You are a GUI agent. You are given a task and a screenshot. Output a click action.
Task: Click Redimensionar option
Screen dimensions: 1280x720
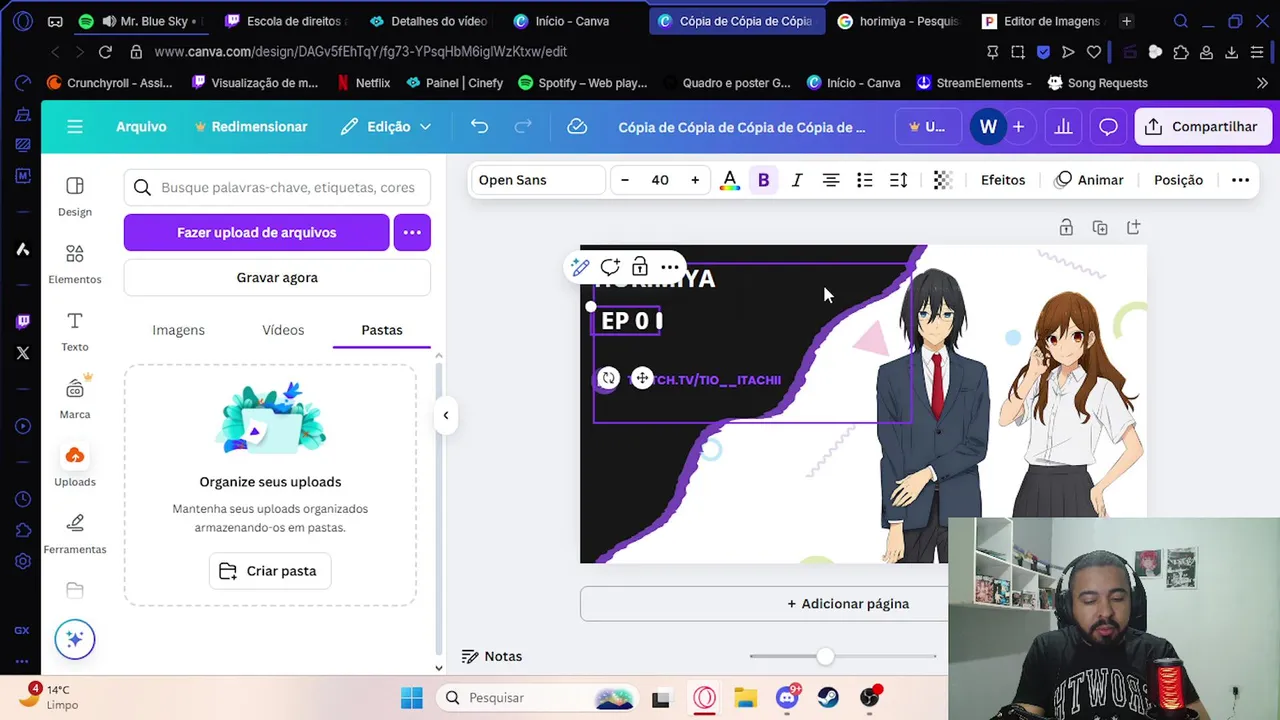(251, 127)
